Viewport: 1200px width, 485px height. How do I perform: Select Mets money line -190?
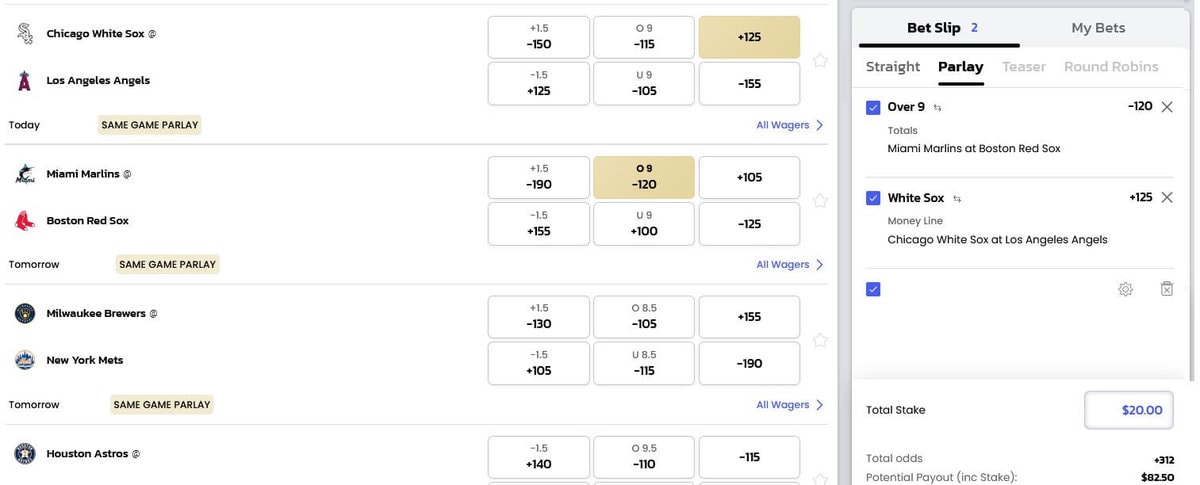749,364
